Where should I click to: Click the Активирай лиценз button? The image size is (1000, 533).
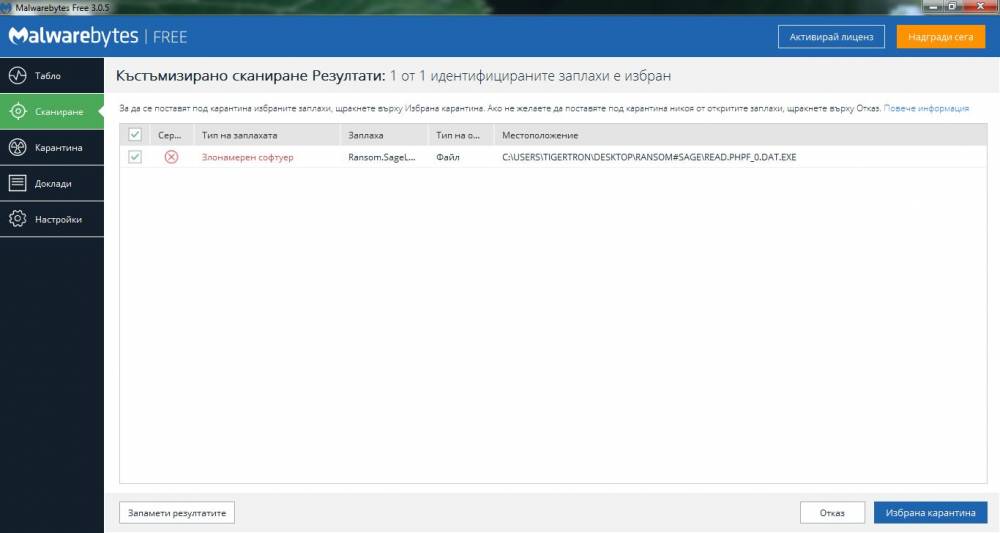click(x=831, y=37)
